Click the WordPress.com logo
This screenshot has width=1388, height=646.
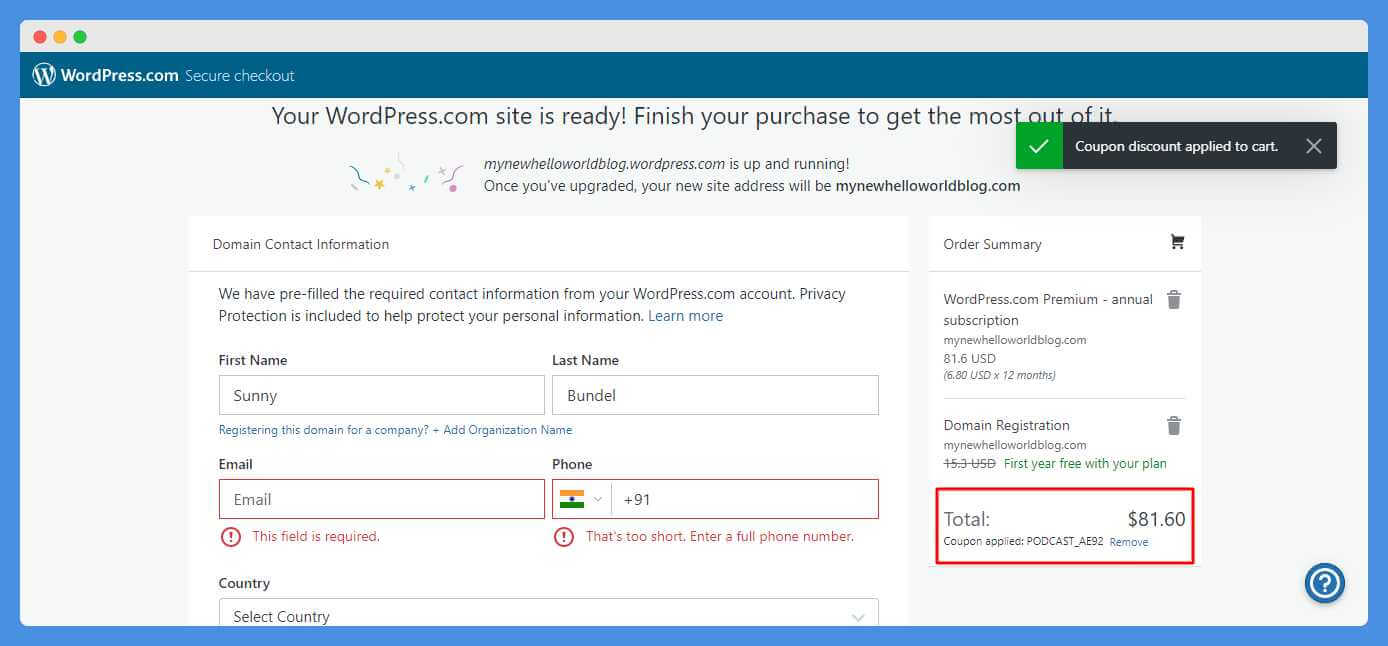point(43,74)
